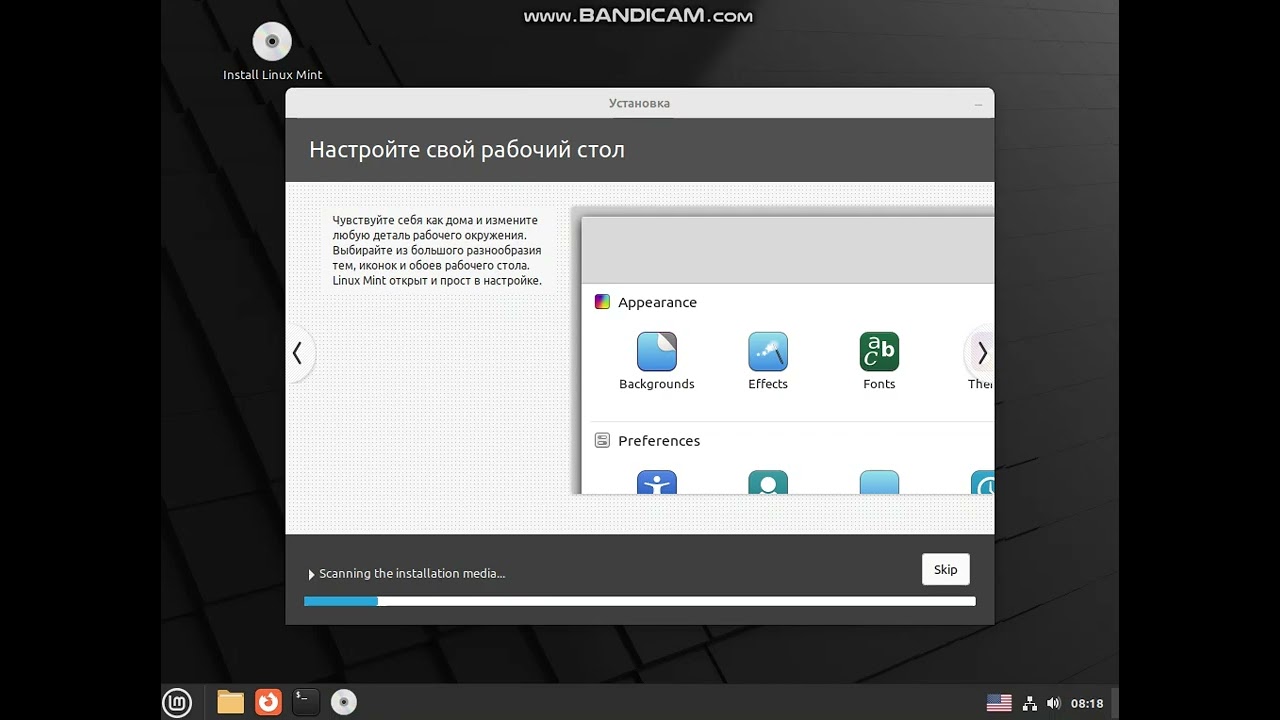
Task: Click the Scanning the installation media text
Action: 412,574
